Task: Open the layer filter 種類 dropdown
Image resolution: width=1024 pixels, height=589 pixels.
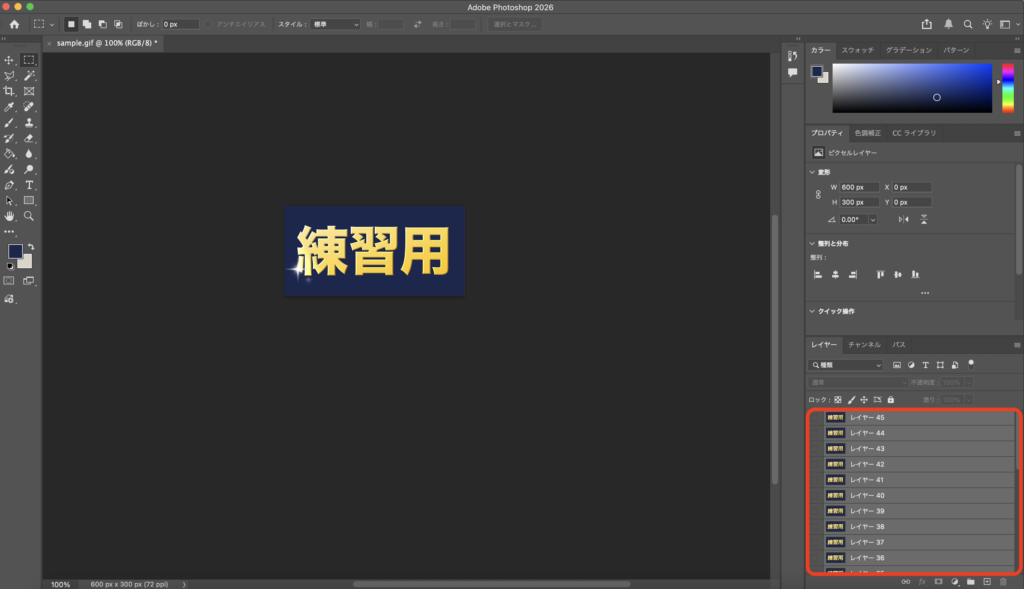Action: [846, 365]
